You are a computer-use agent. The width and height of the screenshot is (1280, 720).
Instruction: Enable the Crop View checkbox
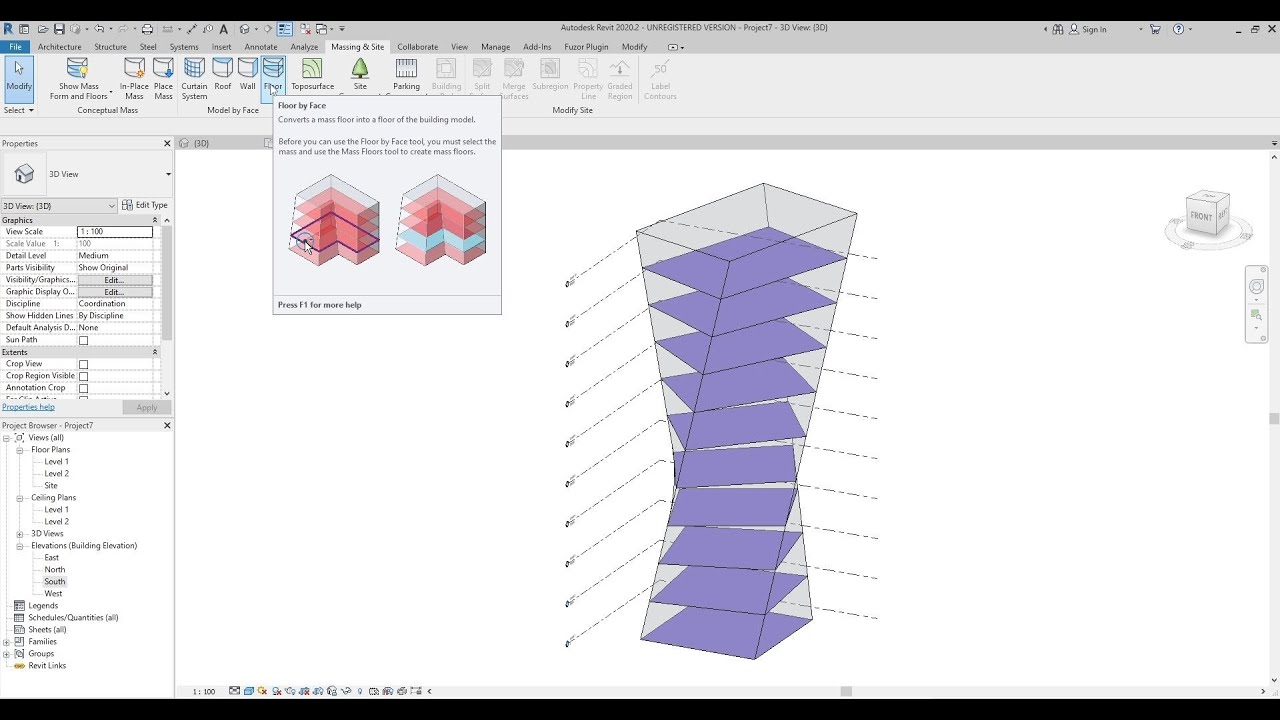[x=83, y=364]
